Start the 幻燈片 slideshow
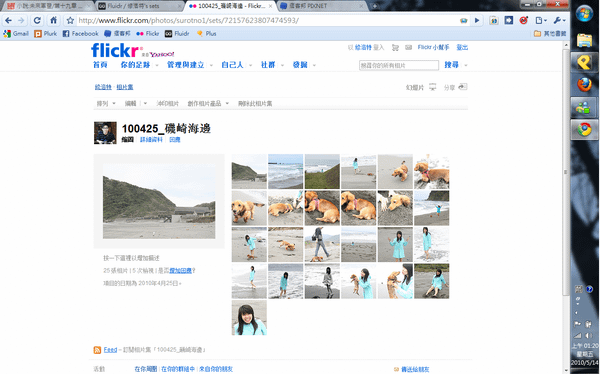Screen dimensions: 600x374 pos(421,87)
